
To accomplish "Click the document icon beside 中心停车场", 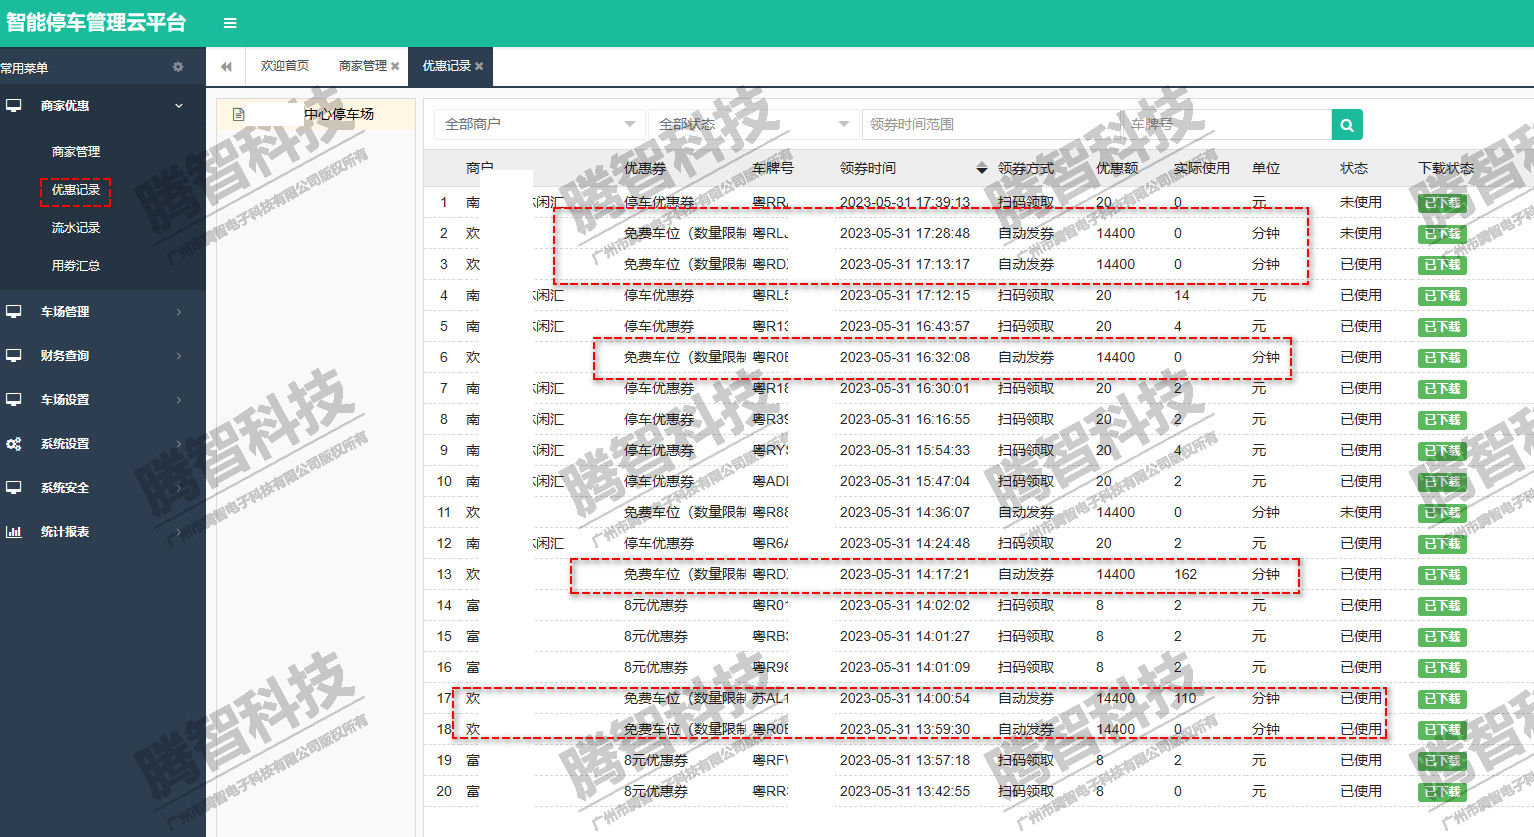I will coord(238,115).
